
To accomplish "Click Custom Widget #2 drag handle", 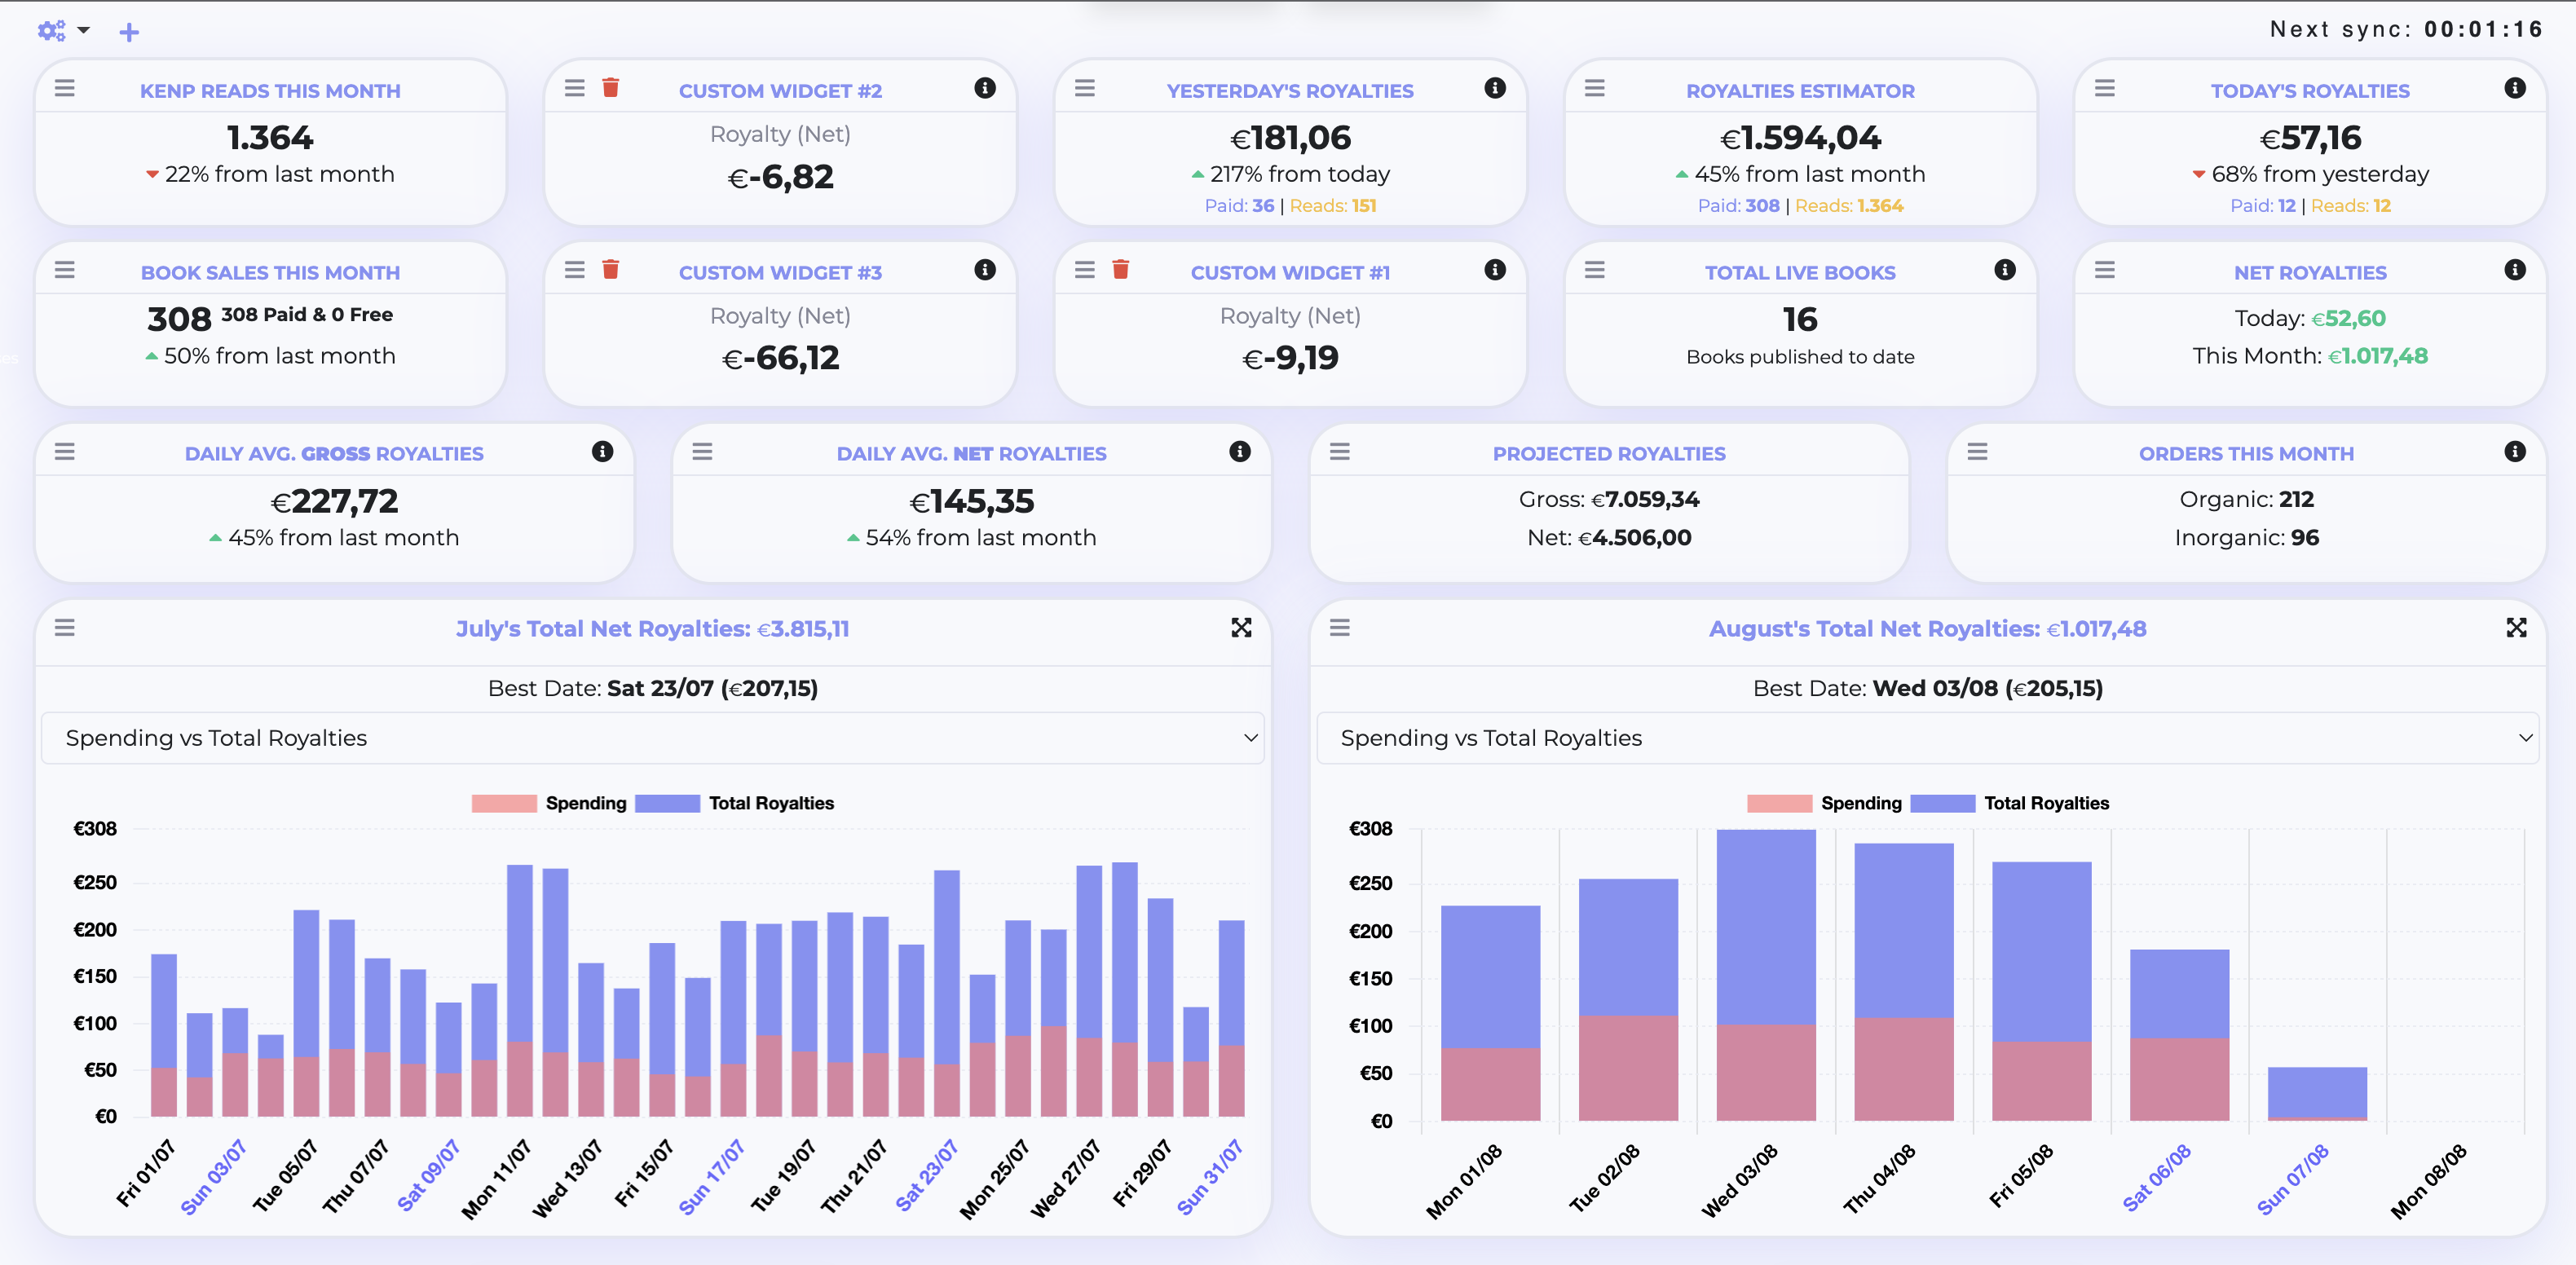I will (x=575, y=88).
